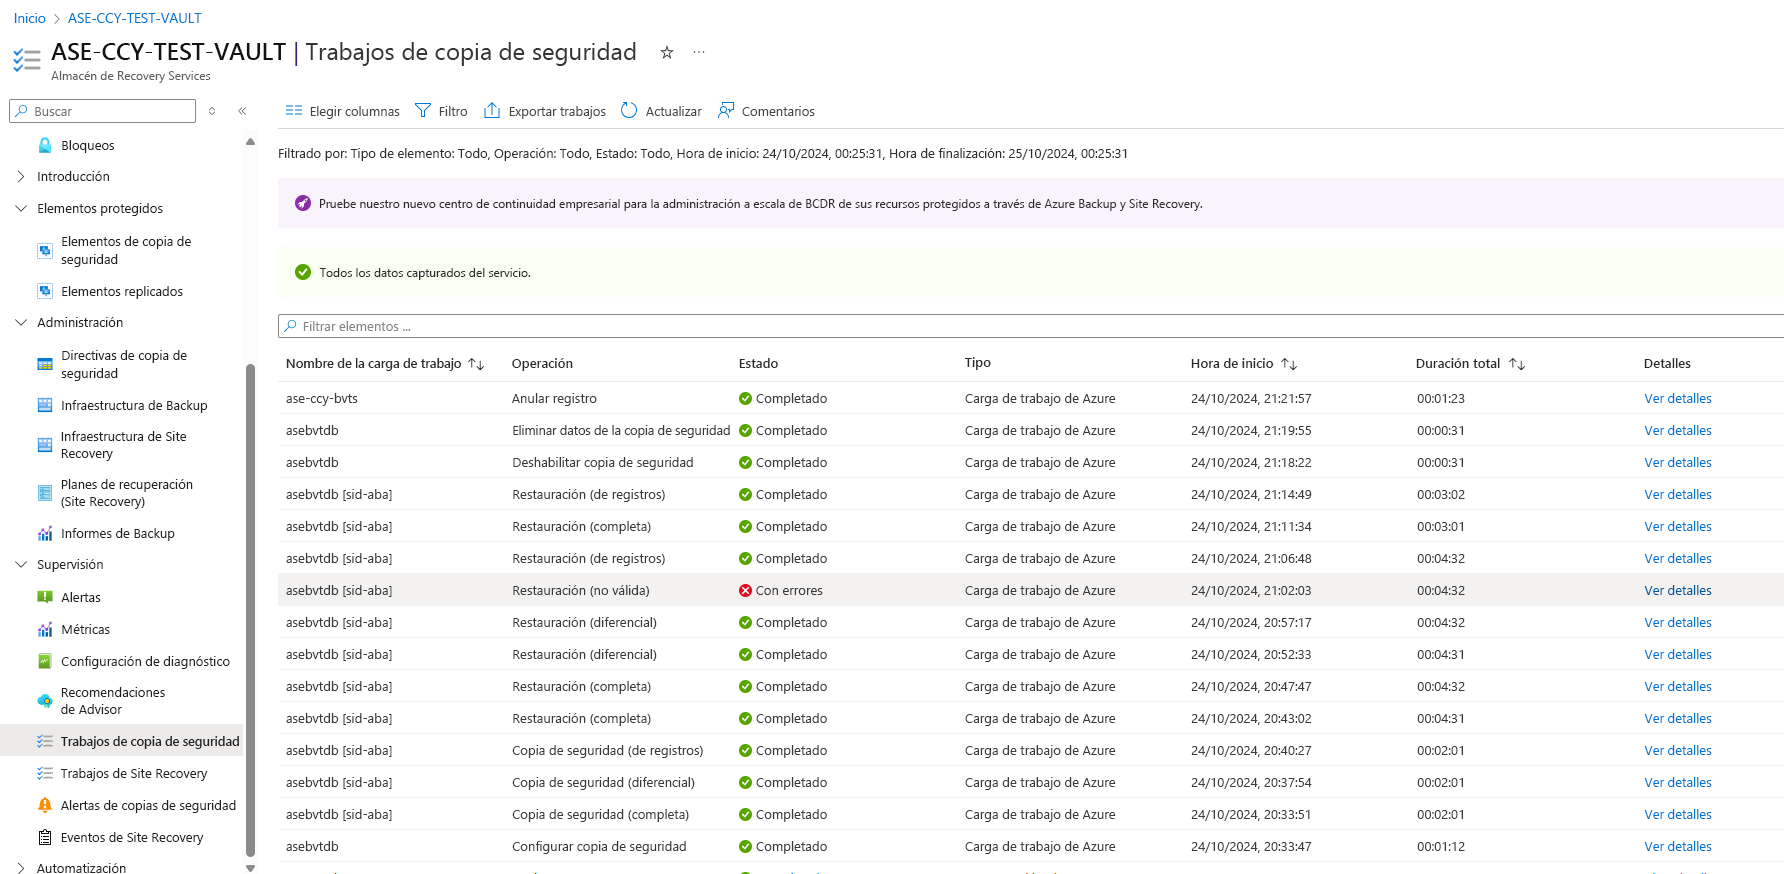Screen dimensions: 1784x874
Task: Click the favorite star icon beside title
Action: [x=667, y=53]
